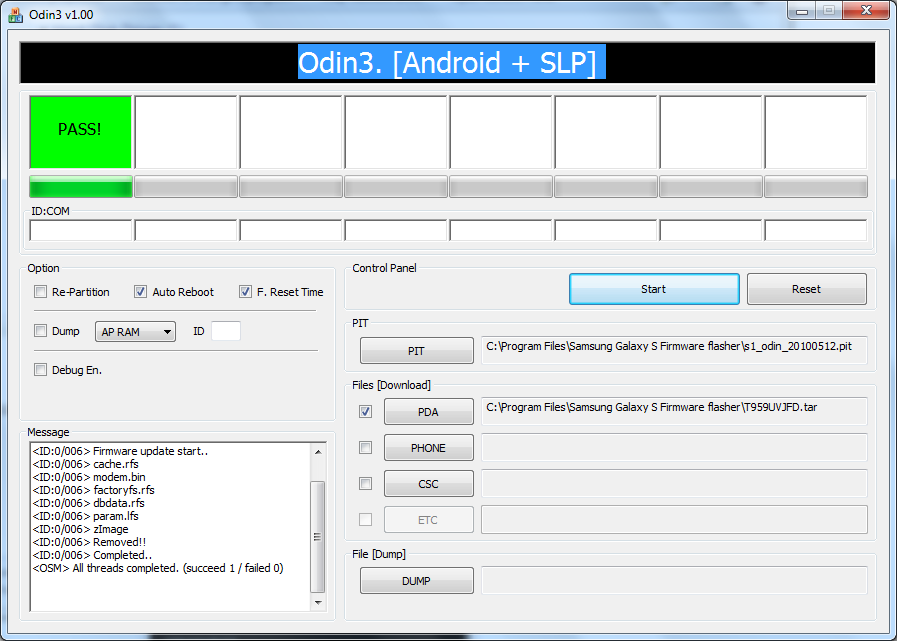Select the "param.lfs" message line
This screenshot has height=641, width=897.
[x=86, y=516]
